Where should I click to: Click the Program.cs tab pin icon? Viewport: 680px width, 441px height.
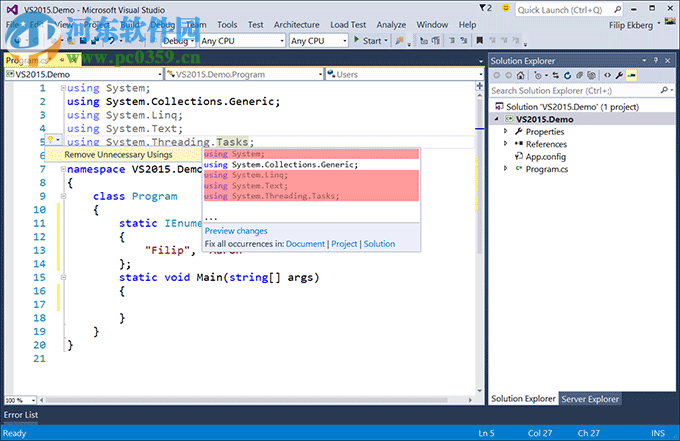pyautogui.click(x=62, y=59)
